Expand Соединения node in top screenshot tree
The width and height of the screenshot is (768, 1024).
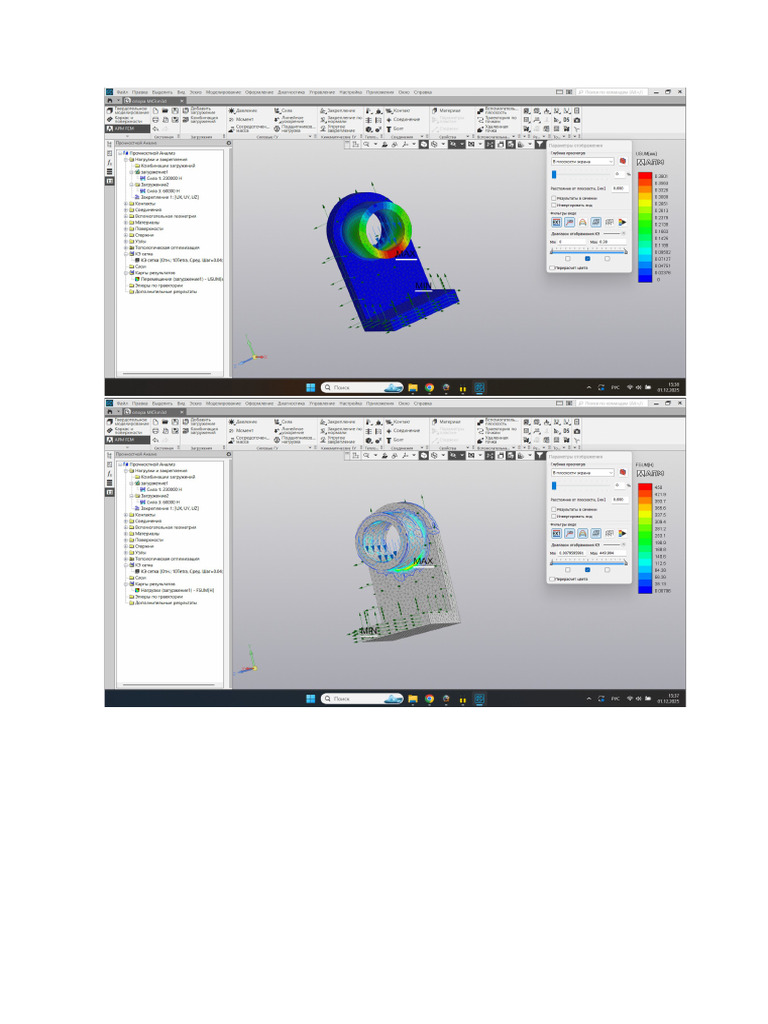pos(125,210)
